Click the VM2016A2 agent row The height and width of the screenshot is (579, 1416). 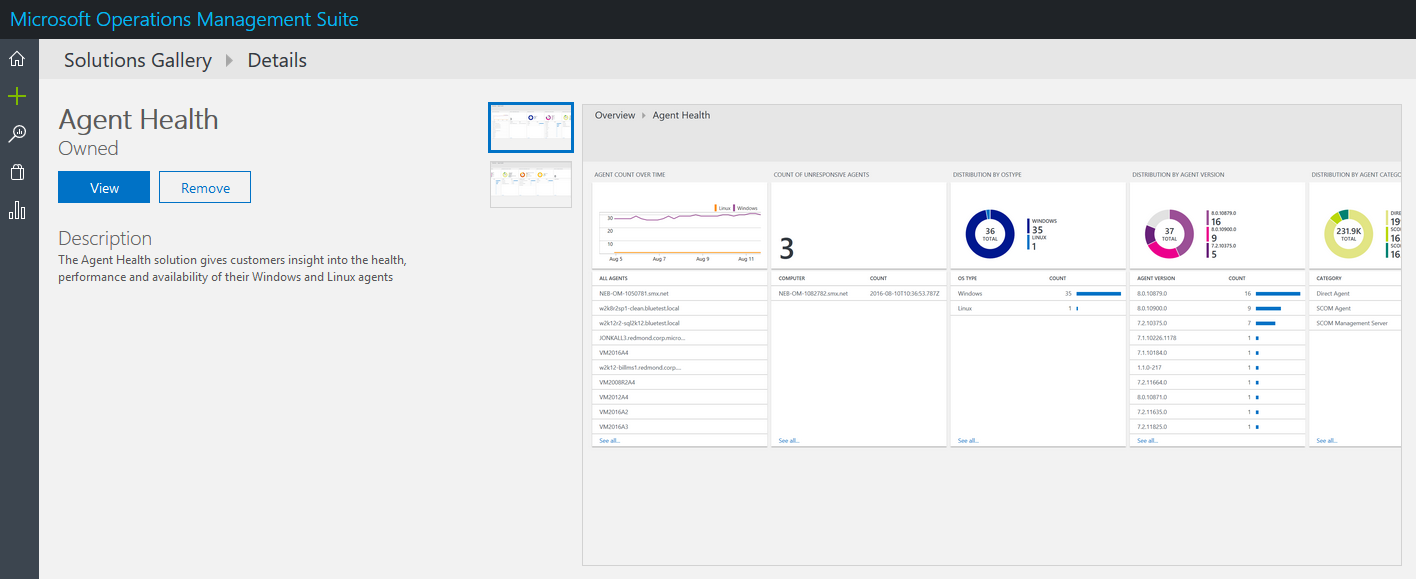[680, 412]
